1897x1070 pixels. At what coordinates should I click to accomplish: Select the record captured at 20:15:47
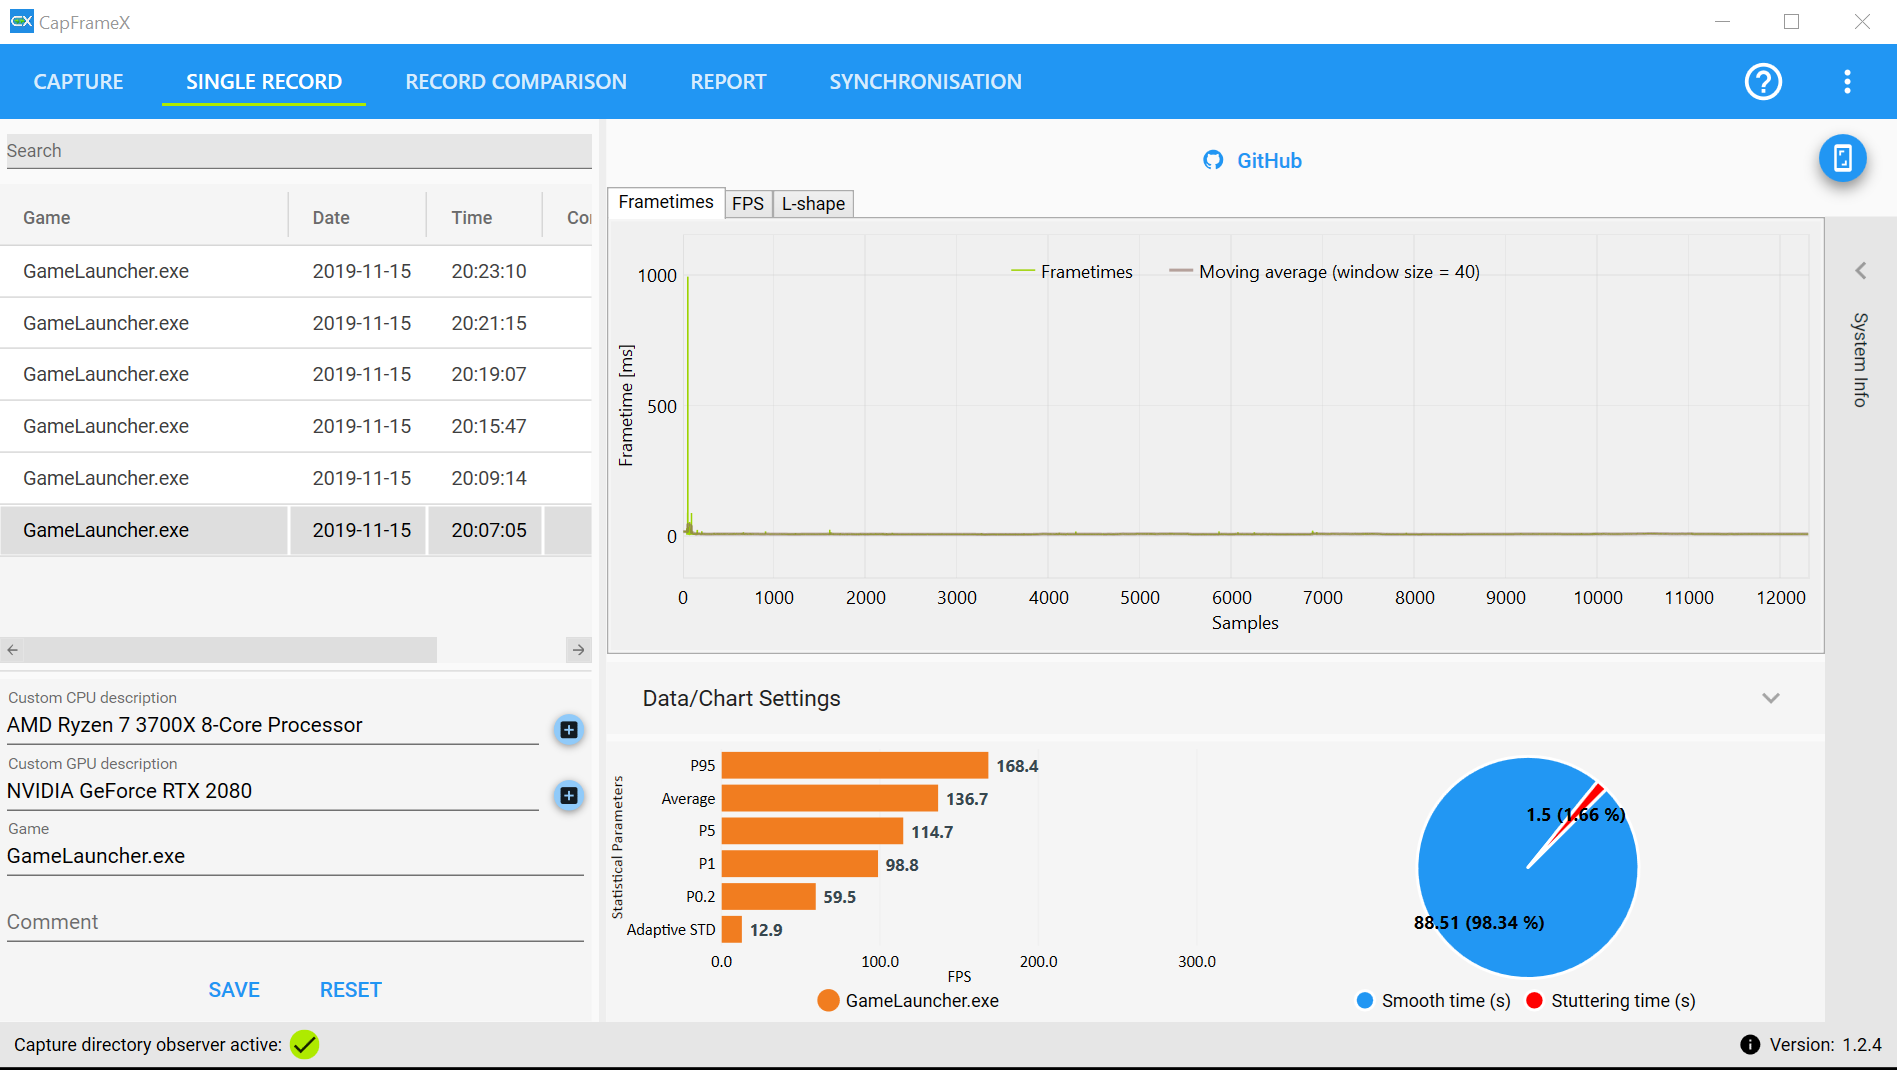point(296,426)
